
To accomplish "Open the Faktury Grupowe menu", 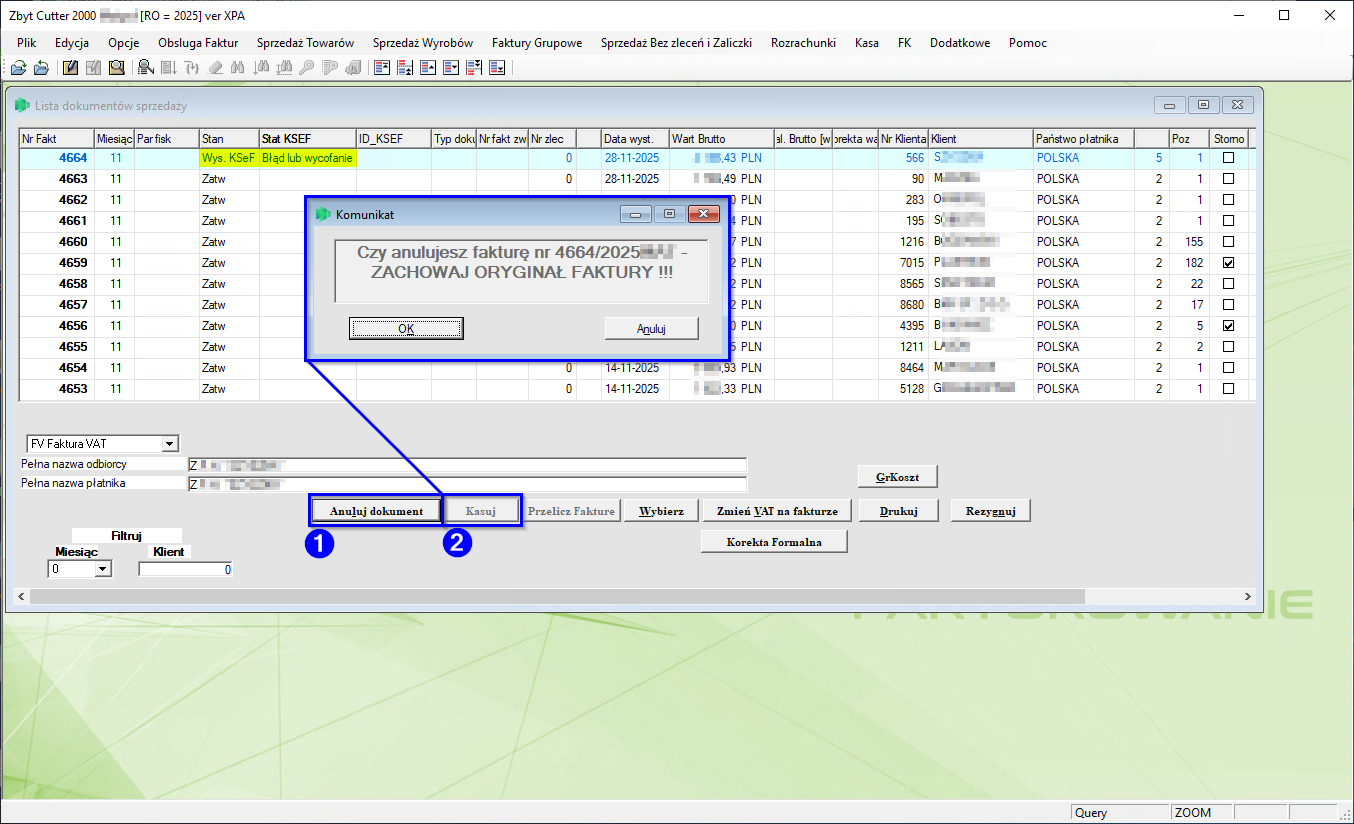I will coord(537,43).
